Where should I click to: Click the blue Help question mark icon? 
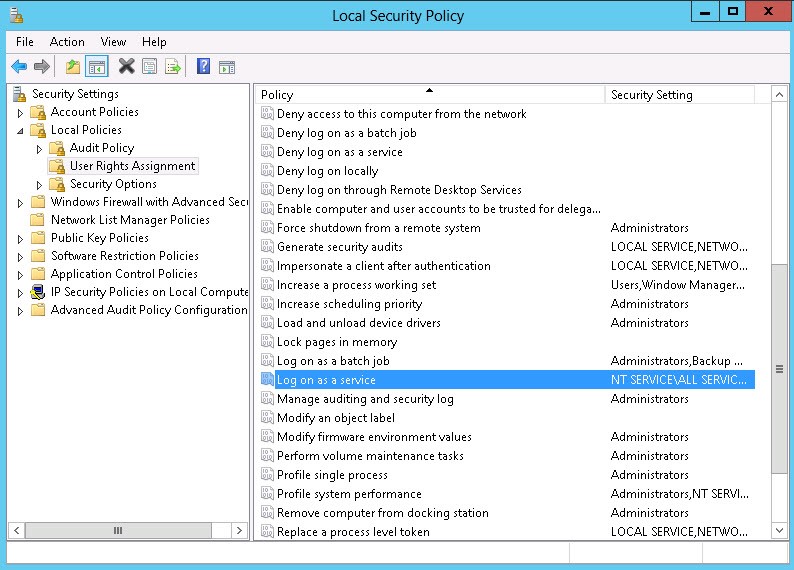pyautogui.click(x=203, y=67)
